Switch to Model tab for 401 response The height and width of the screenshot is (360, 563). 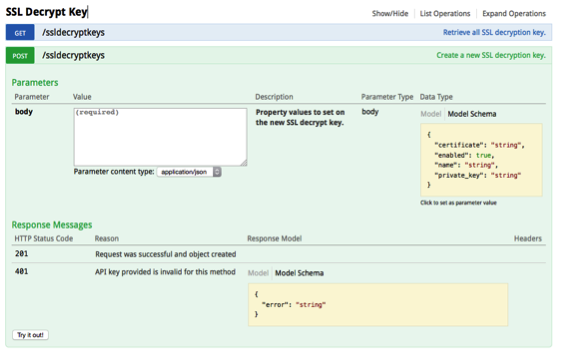[258, 273]
